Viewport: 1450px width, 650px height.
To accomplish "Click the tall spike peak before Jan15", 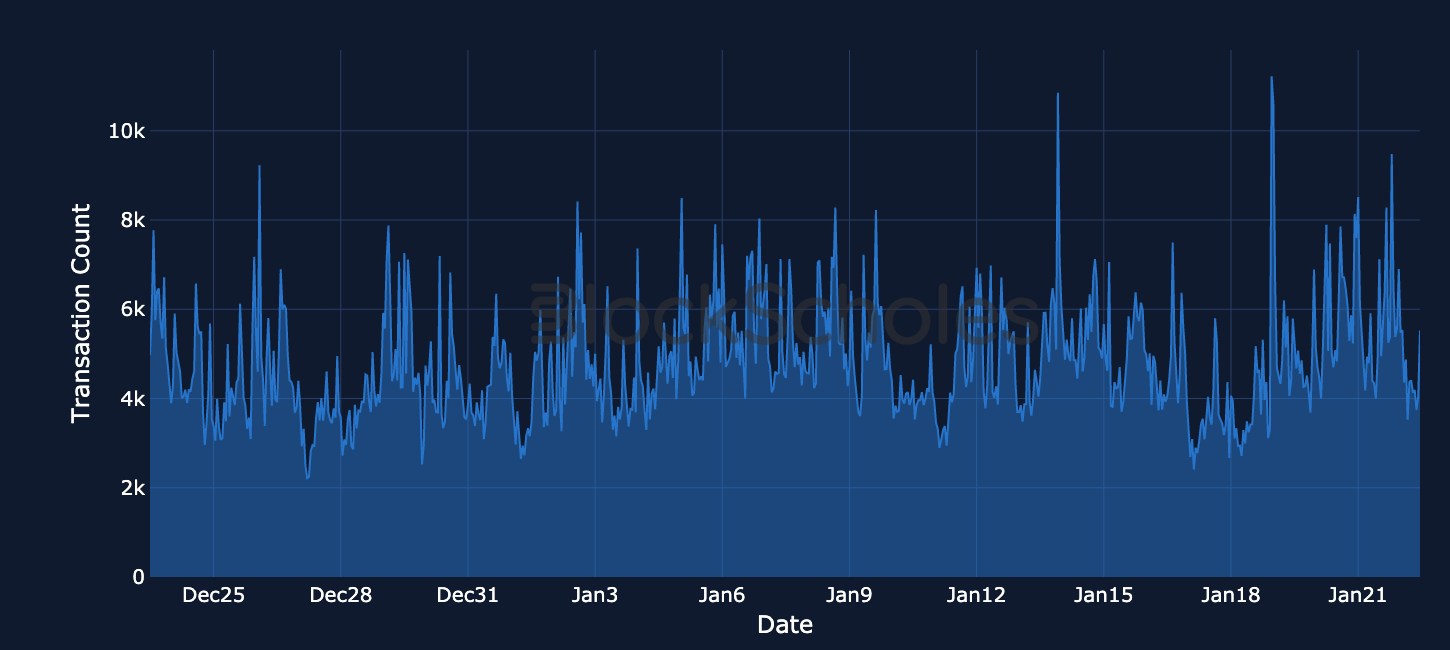I will [x=1058, y=94].
